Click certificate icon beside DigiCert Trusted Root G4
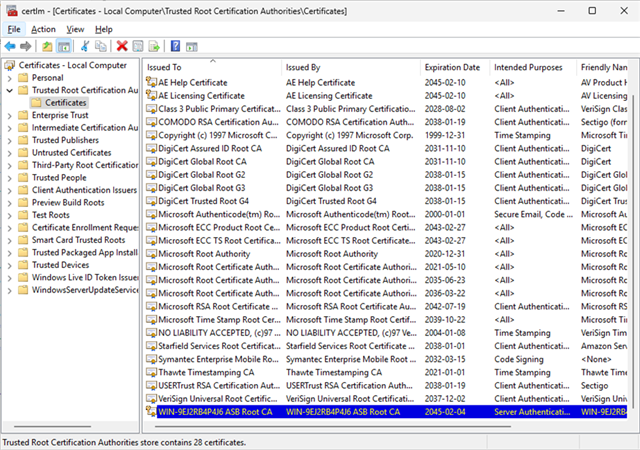 pyautogui.click(x=152, y=201)
